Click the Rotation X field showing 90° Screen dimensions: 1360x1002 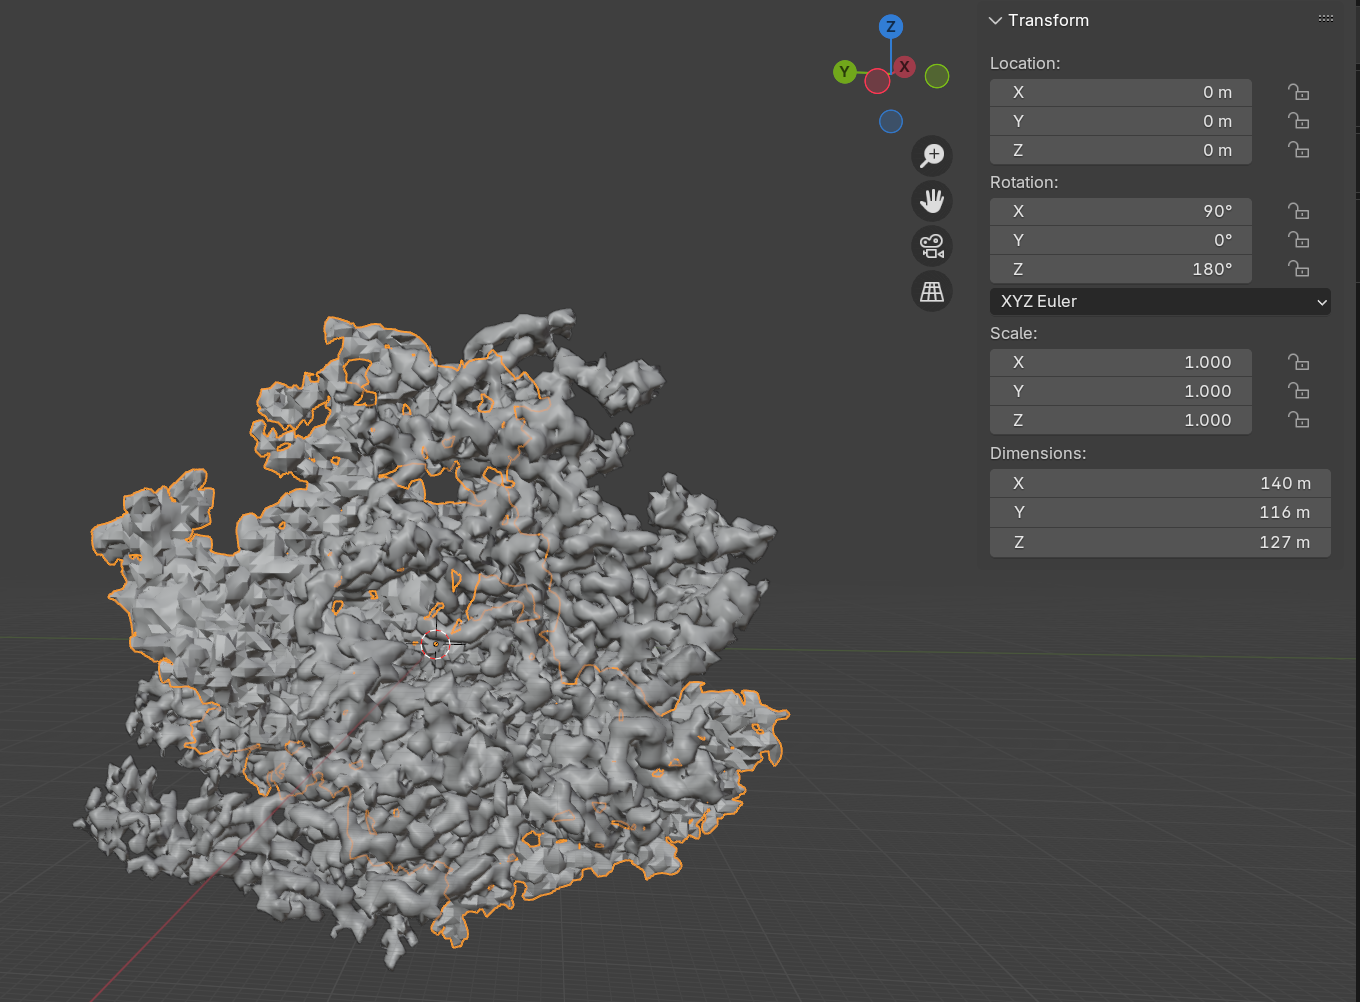point(1120,211)
